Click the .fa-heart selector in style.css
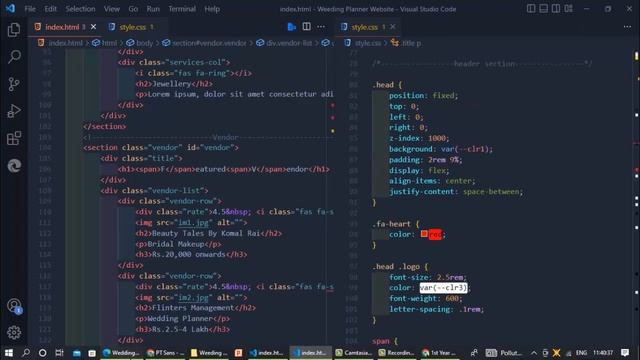The height and width of the screenshot is (360, 640). tap(391, 224)
